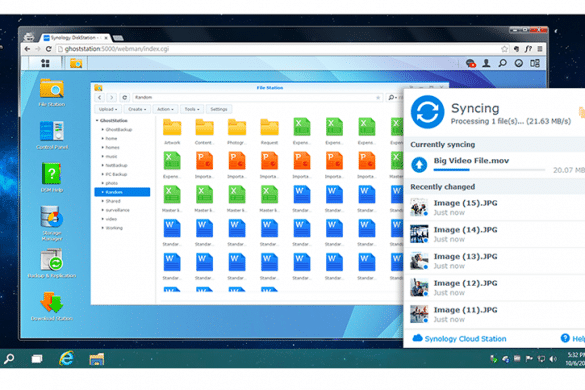
Task: Open Download Station desktop shortcut
Action: (52, 306)
